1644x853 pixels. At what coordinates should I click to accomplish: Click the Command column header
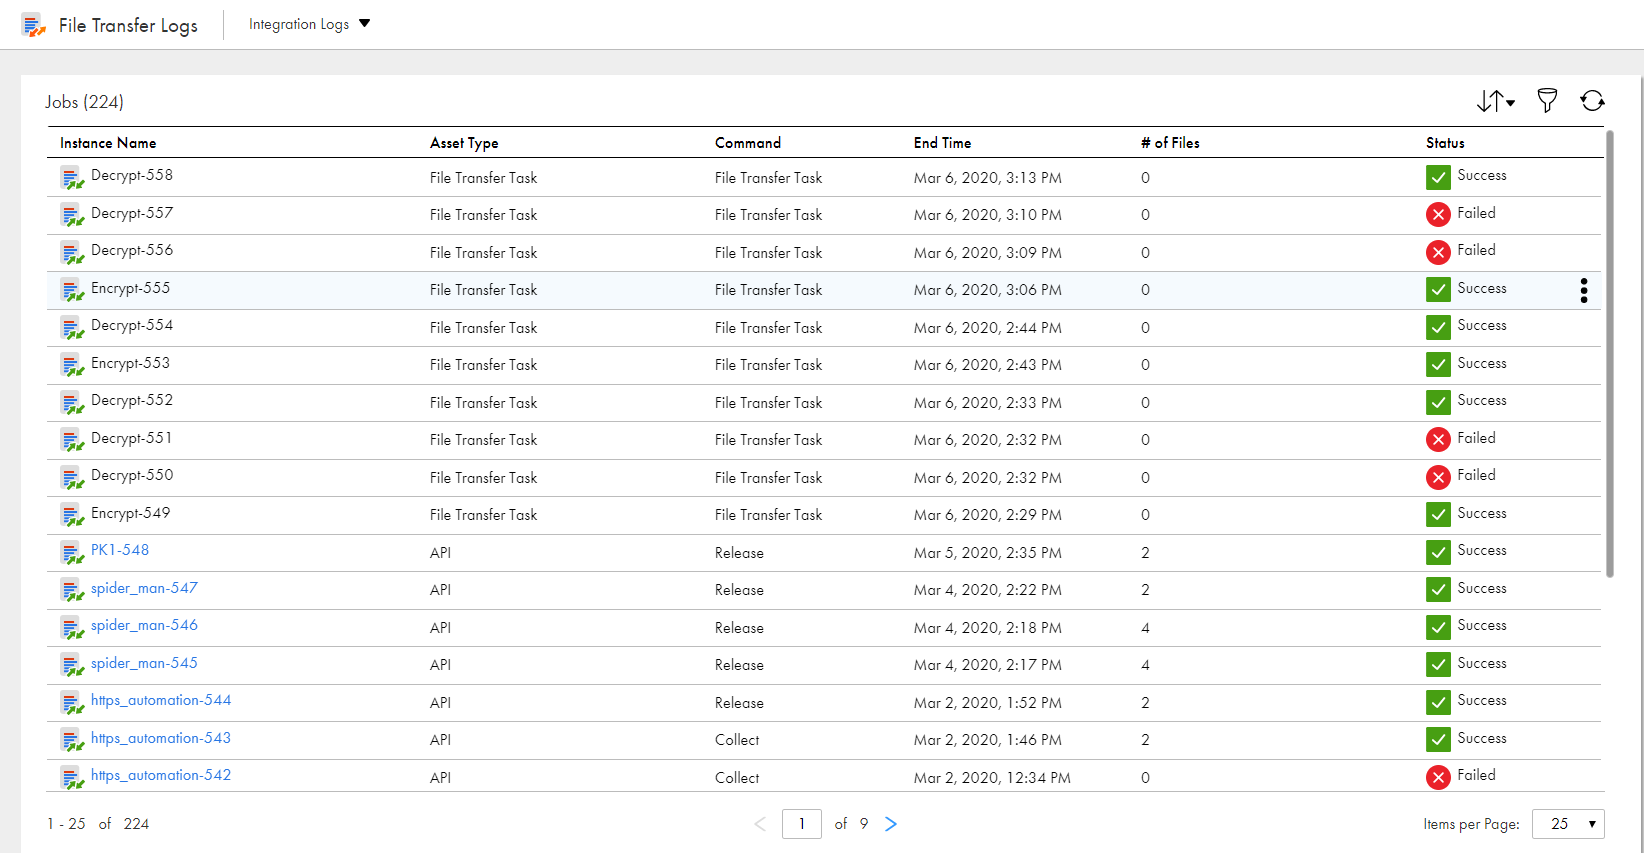748,143
